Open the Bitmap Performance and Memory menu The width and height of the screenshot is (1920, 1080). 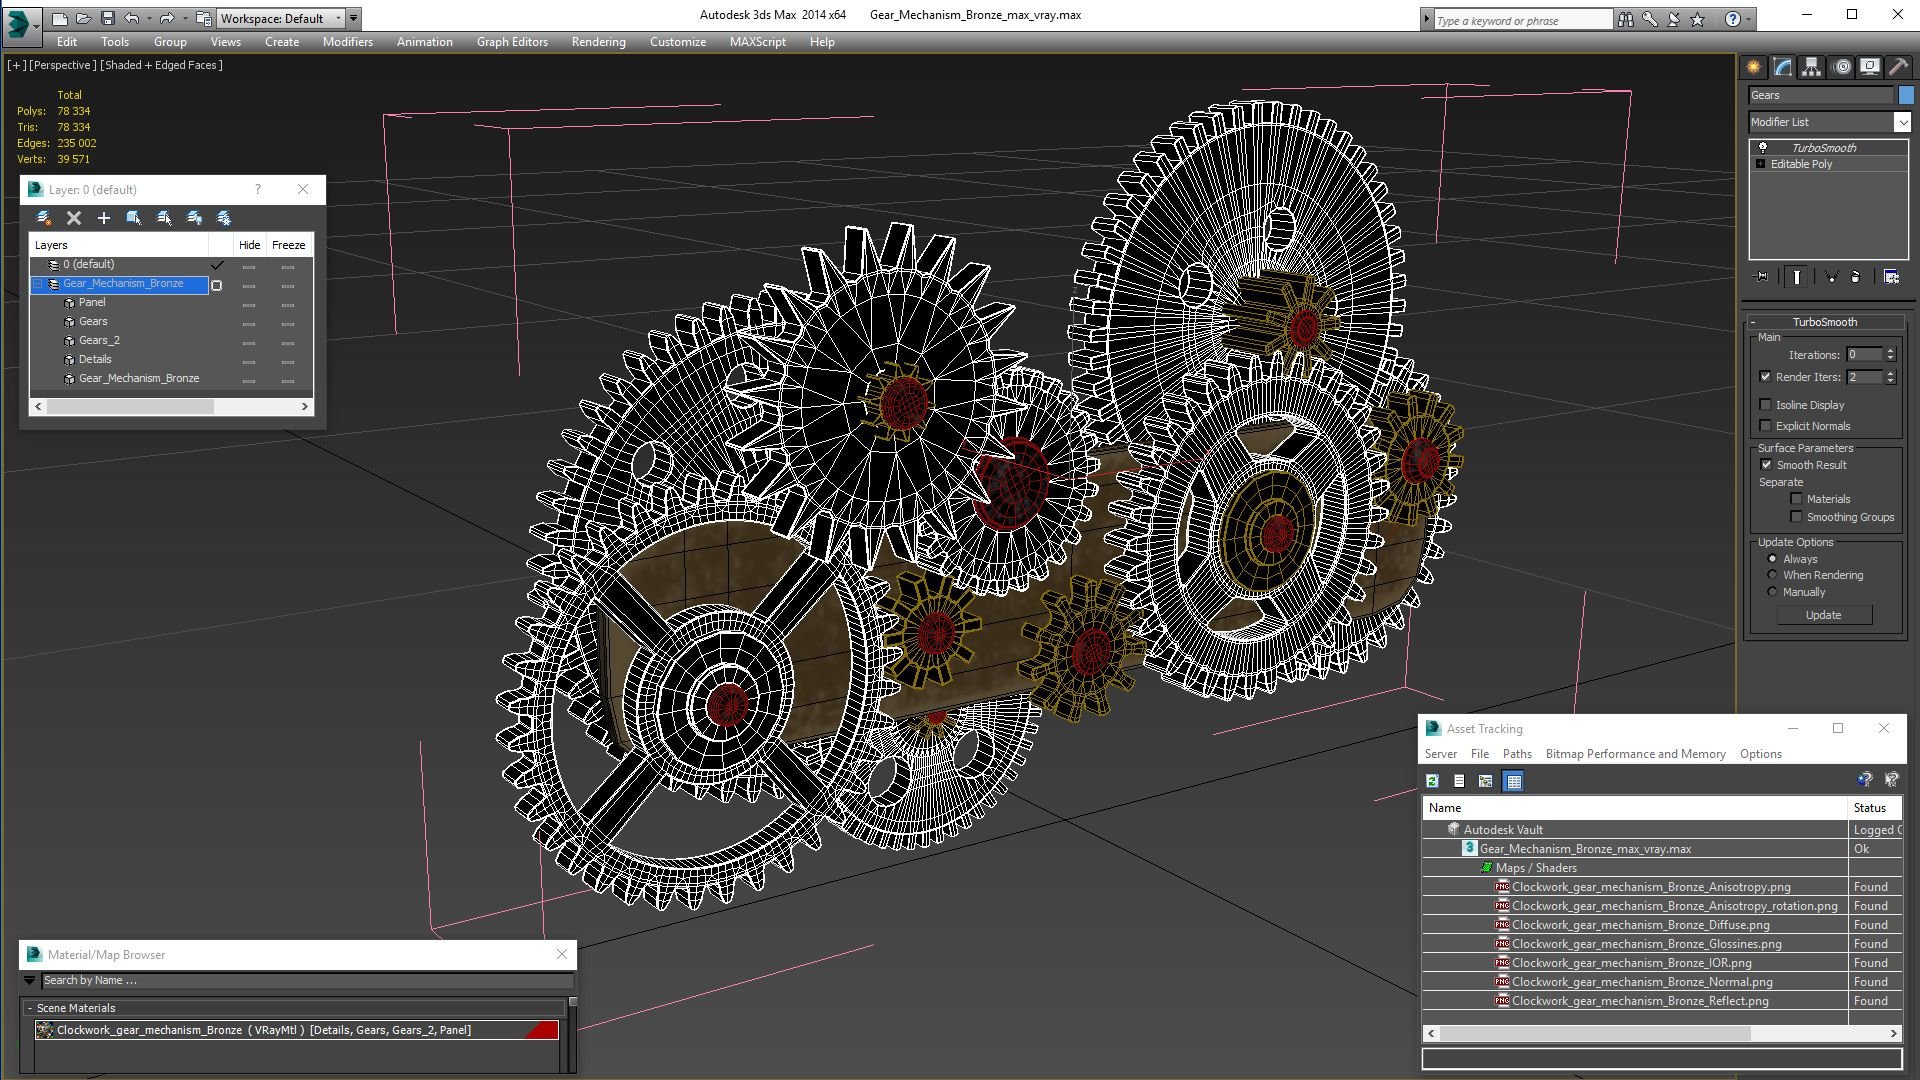1635,754
